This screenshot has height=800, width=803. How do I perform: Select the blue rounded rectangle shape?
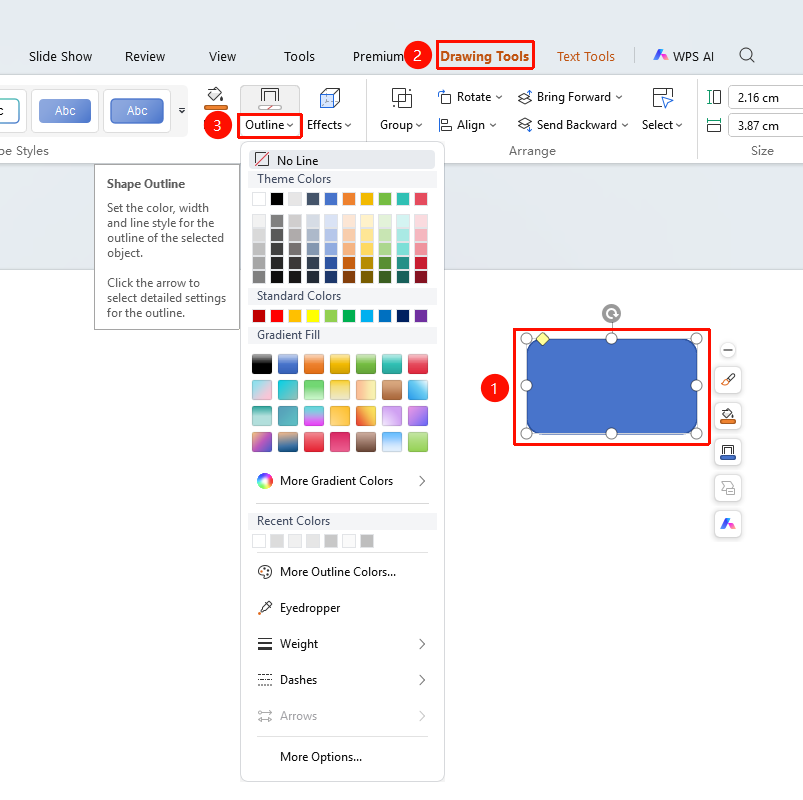[611, 386]
